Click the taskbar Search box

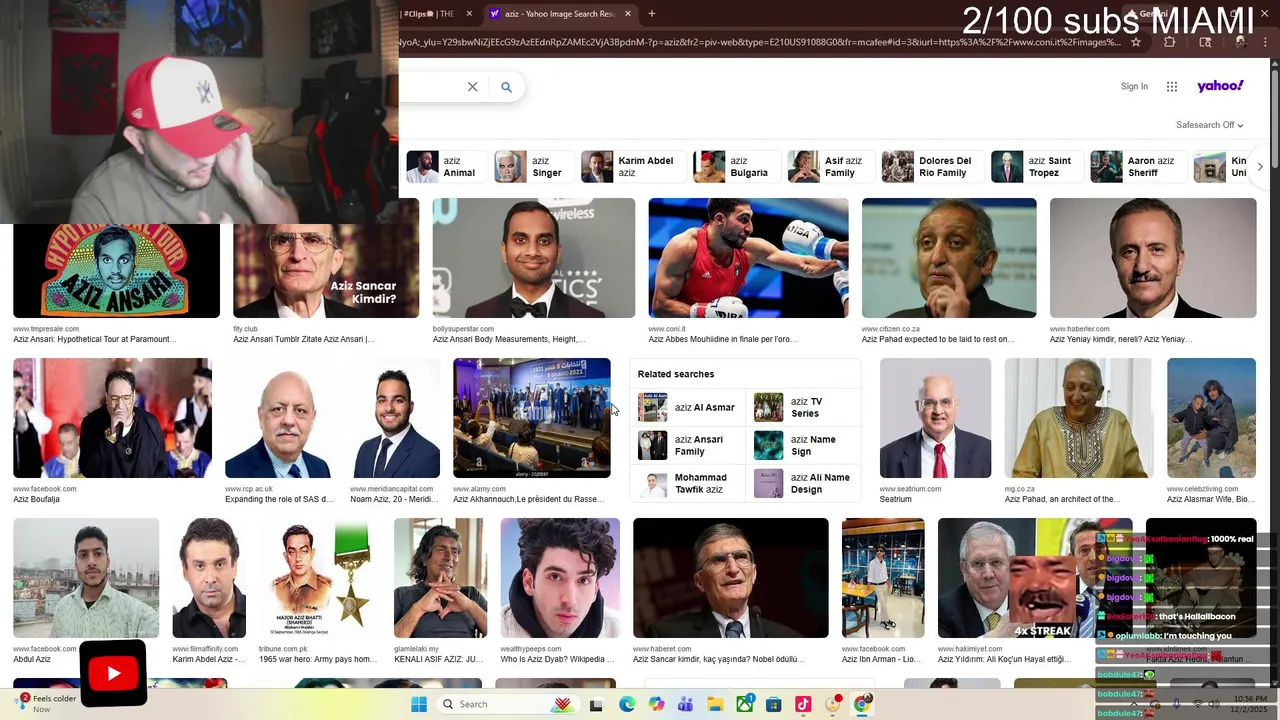(x=507, y=704)
